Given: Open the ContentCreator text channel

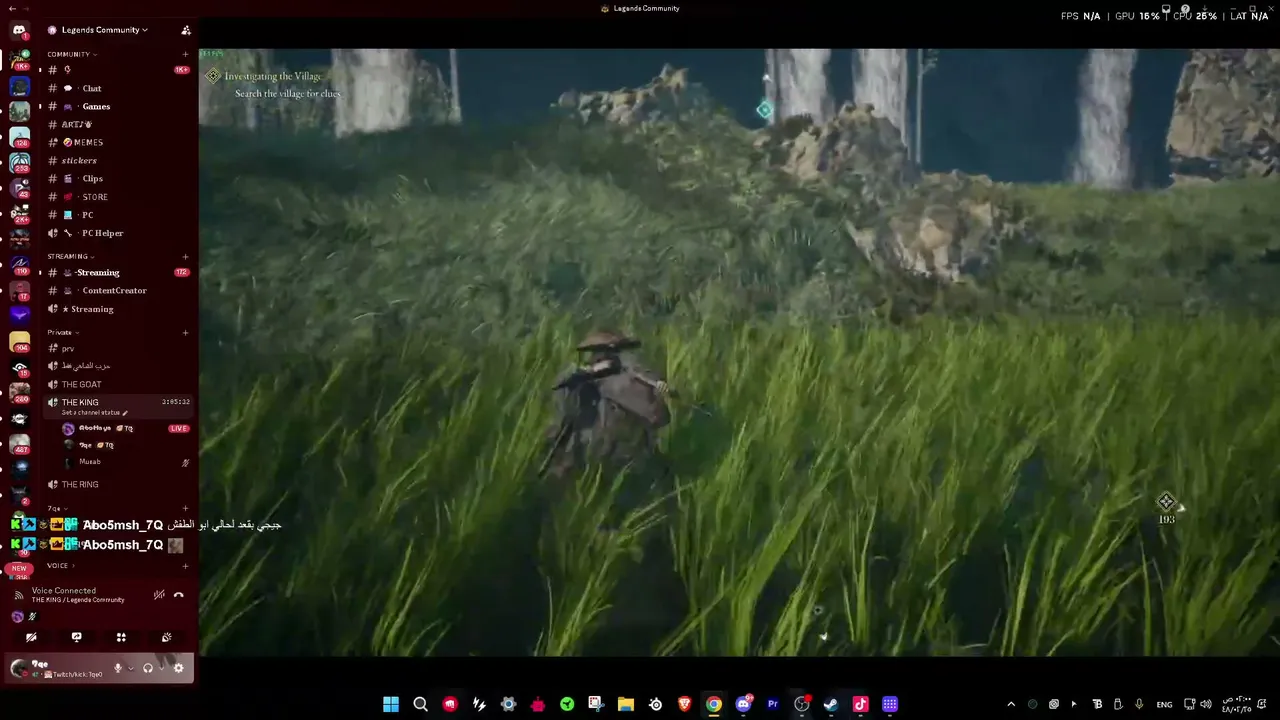Looking at the screenshot, I should coord(118,290).
